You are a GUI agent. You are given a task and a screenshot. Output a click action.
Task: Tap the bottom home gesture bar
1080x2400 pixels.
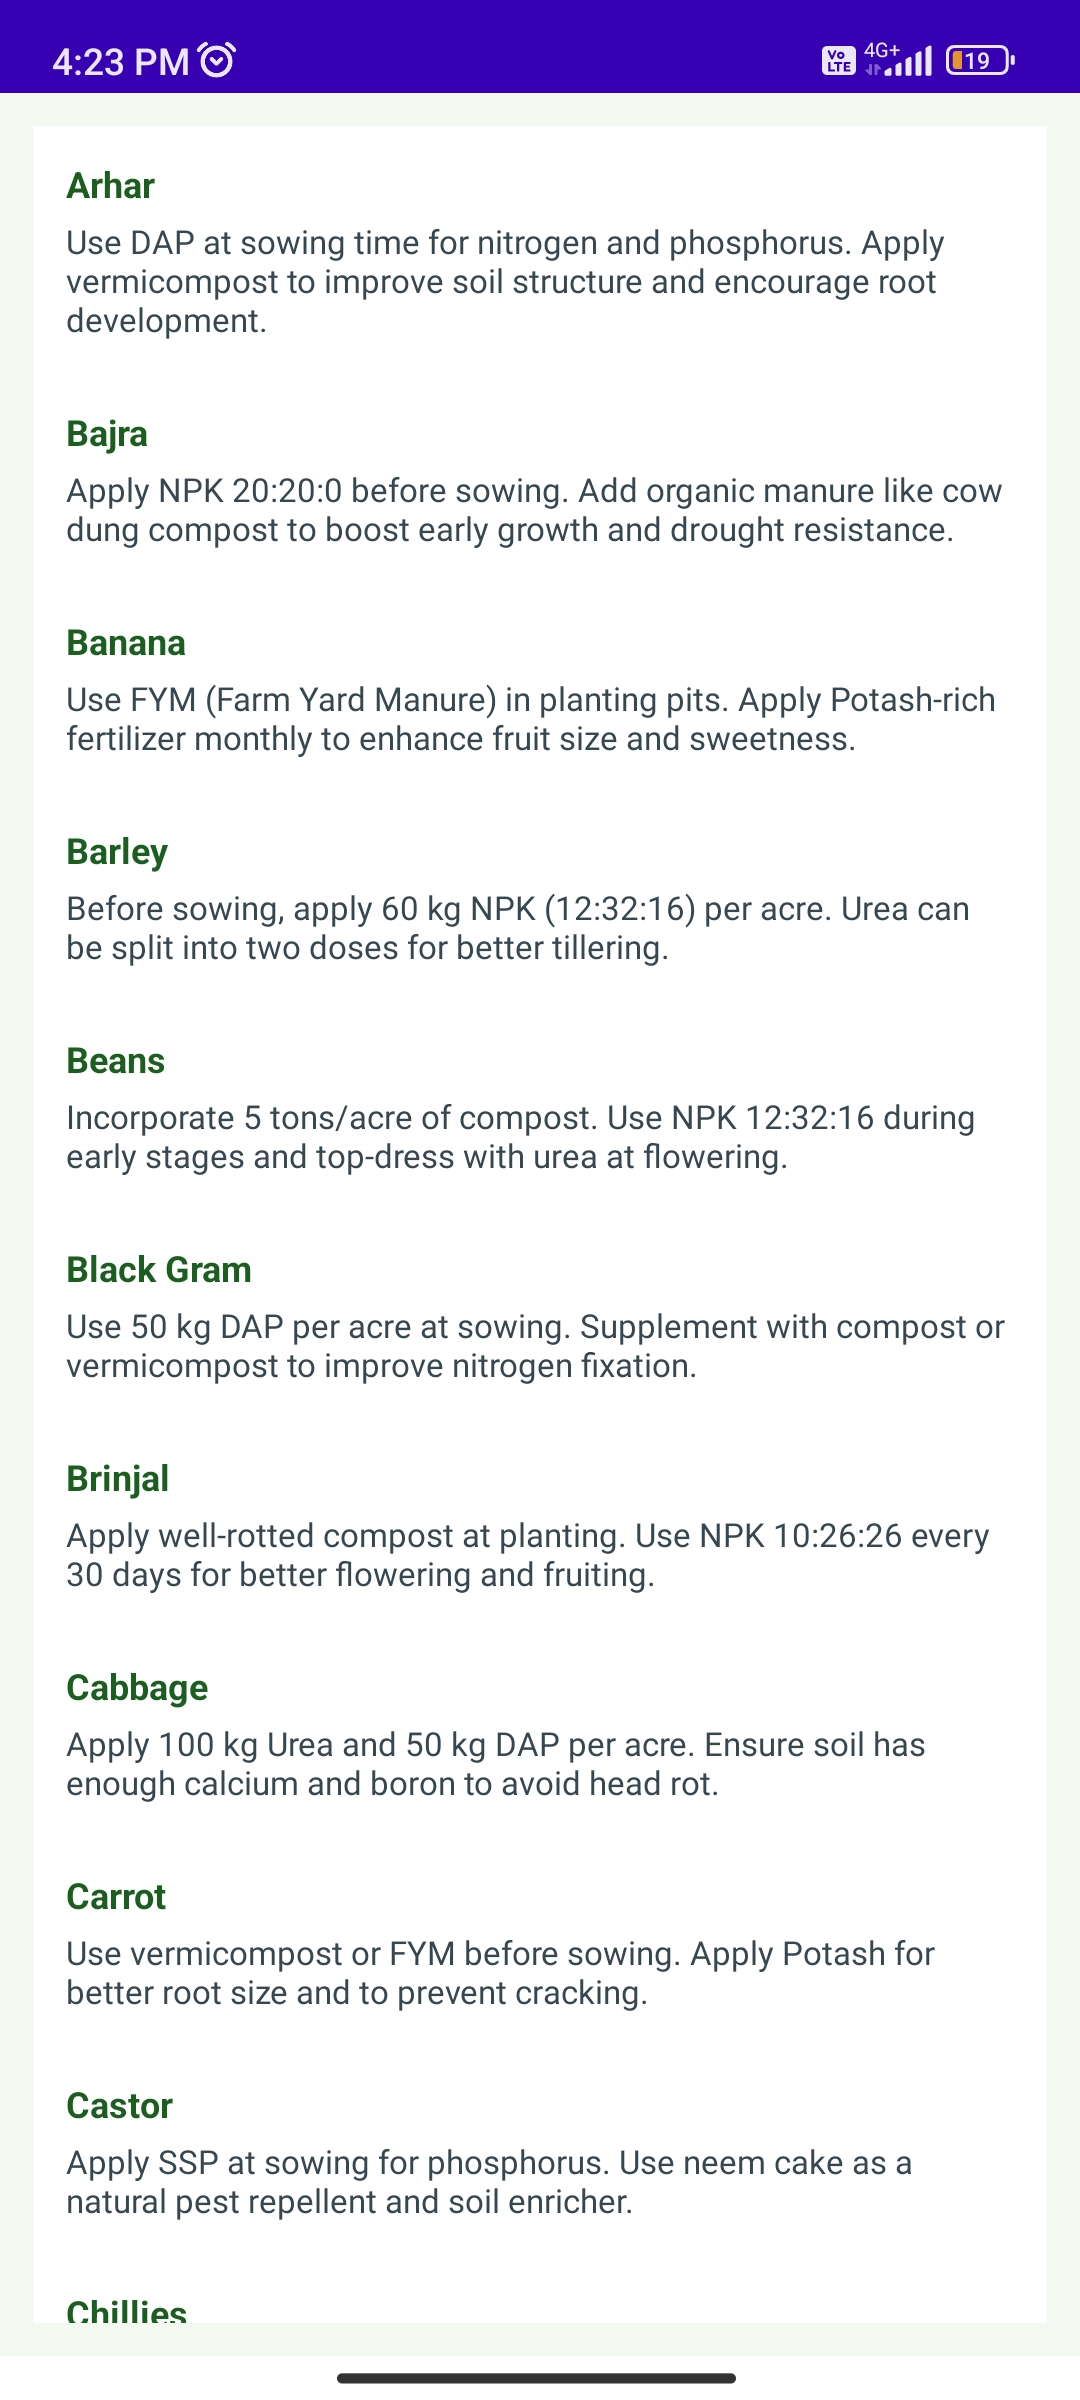[537, 2378]
